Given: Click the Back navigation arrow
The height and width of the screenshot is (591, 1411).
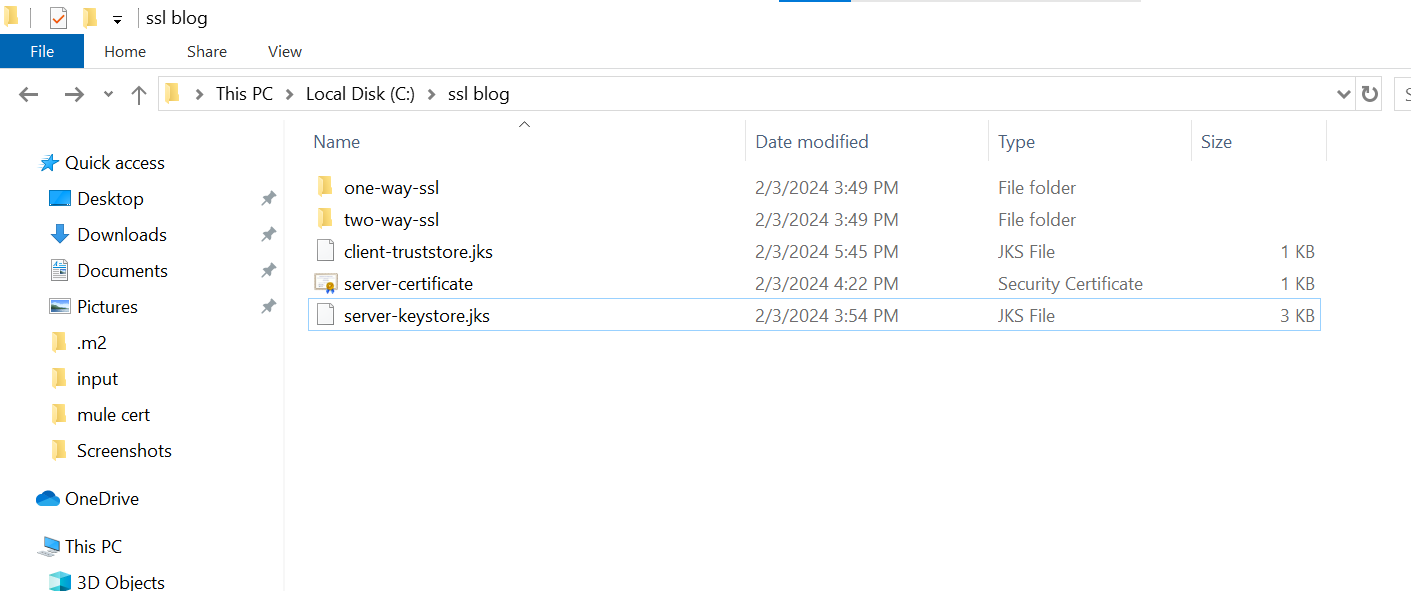Looking at the screenshot, I should [x=28, y=94].
